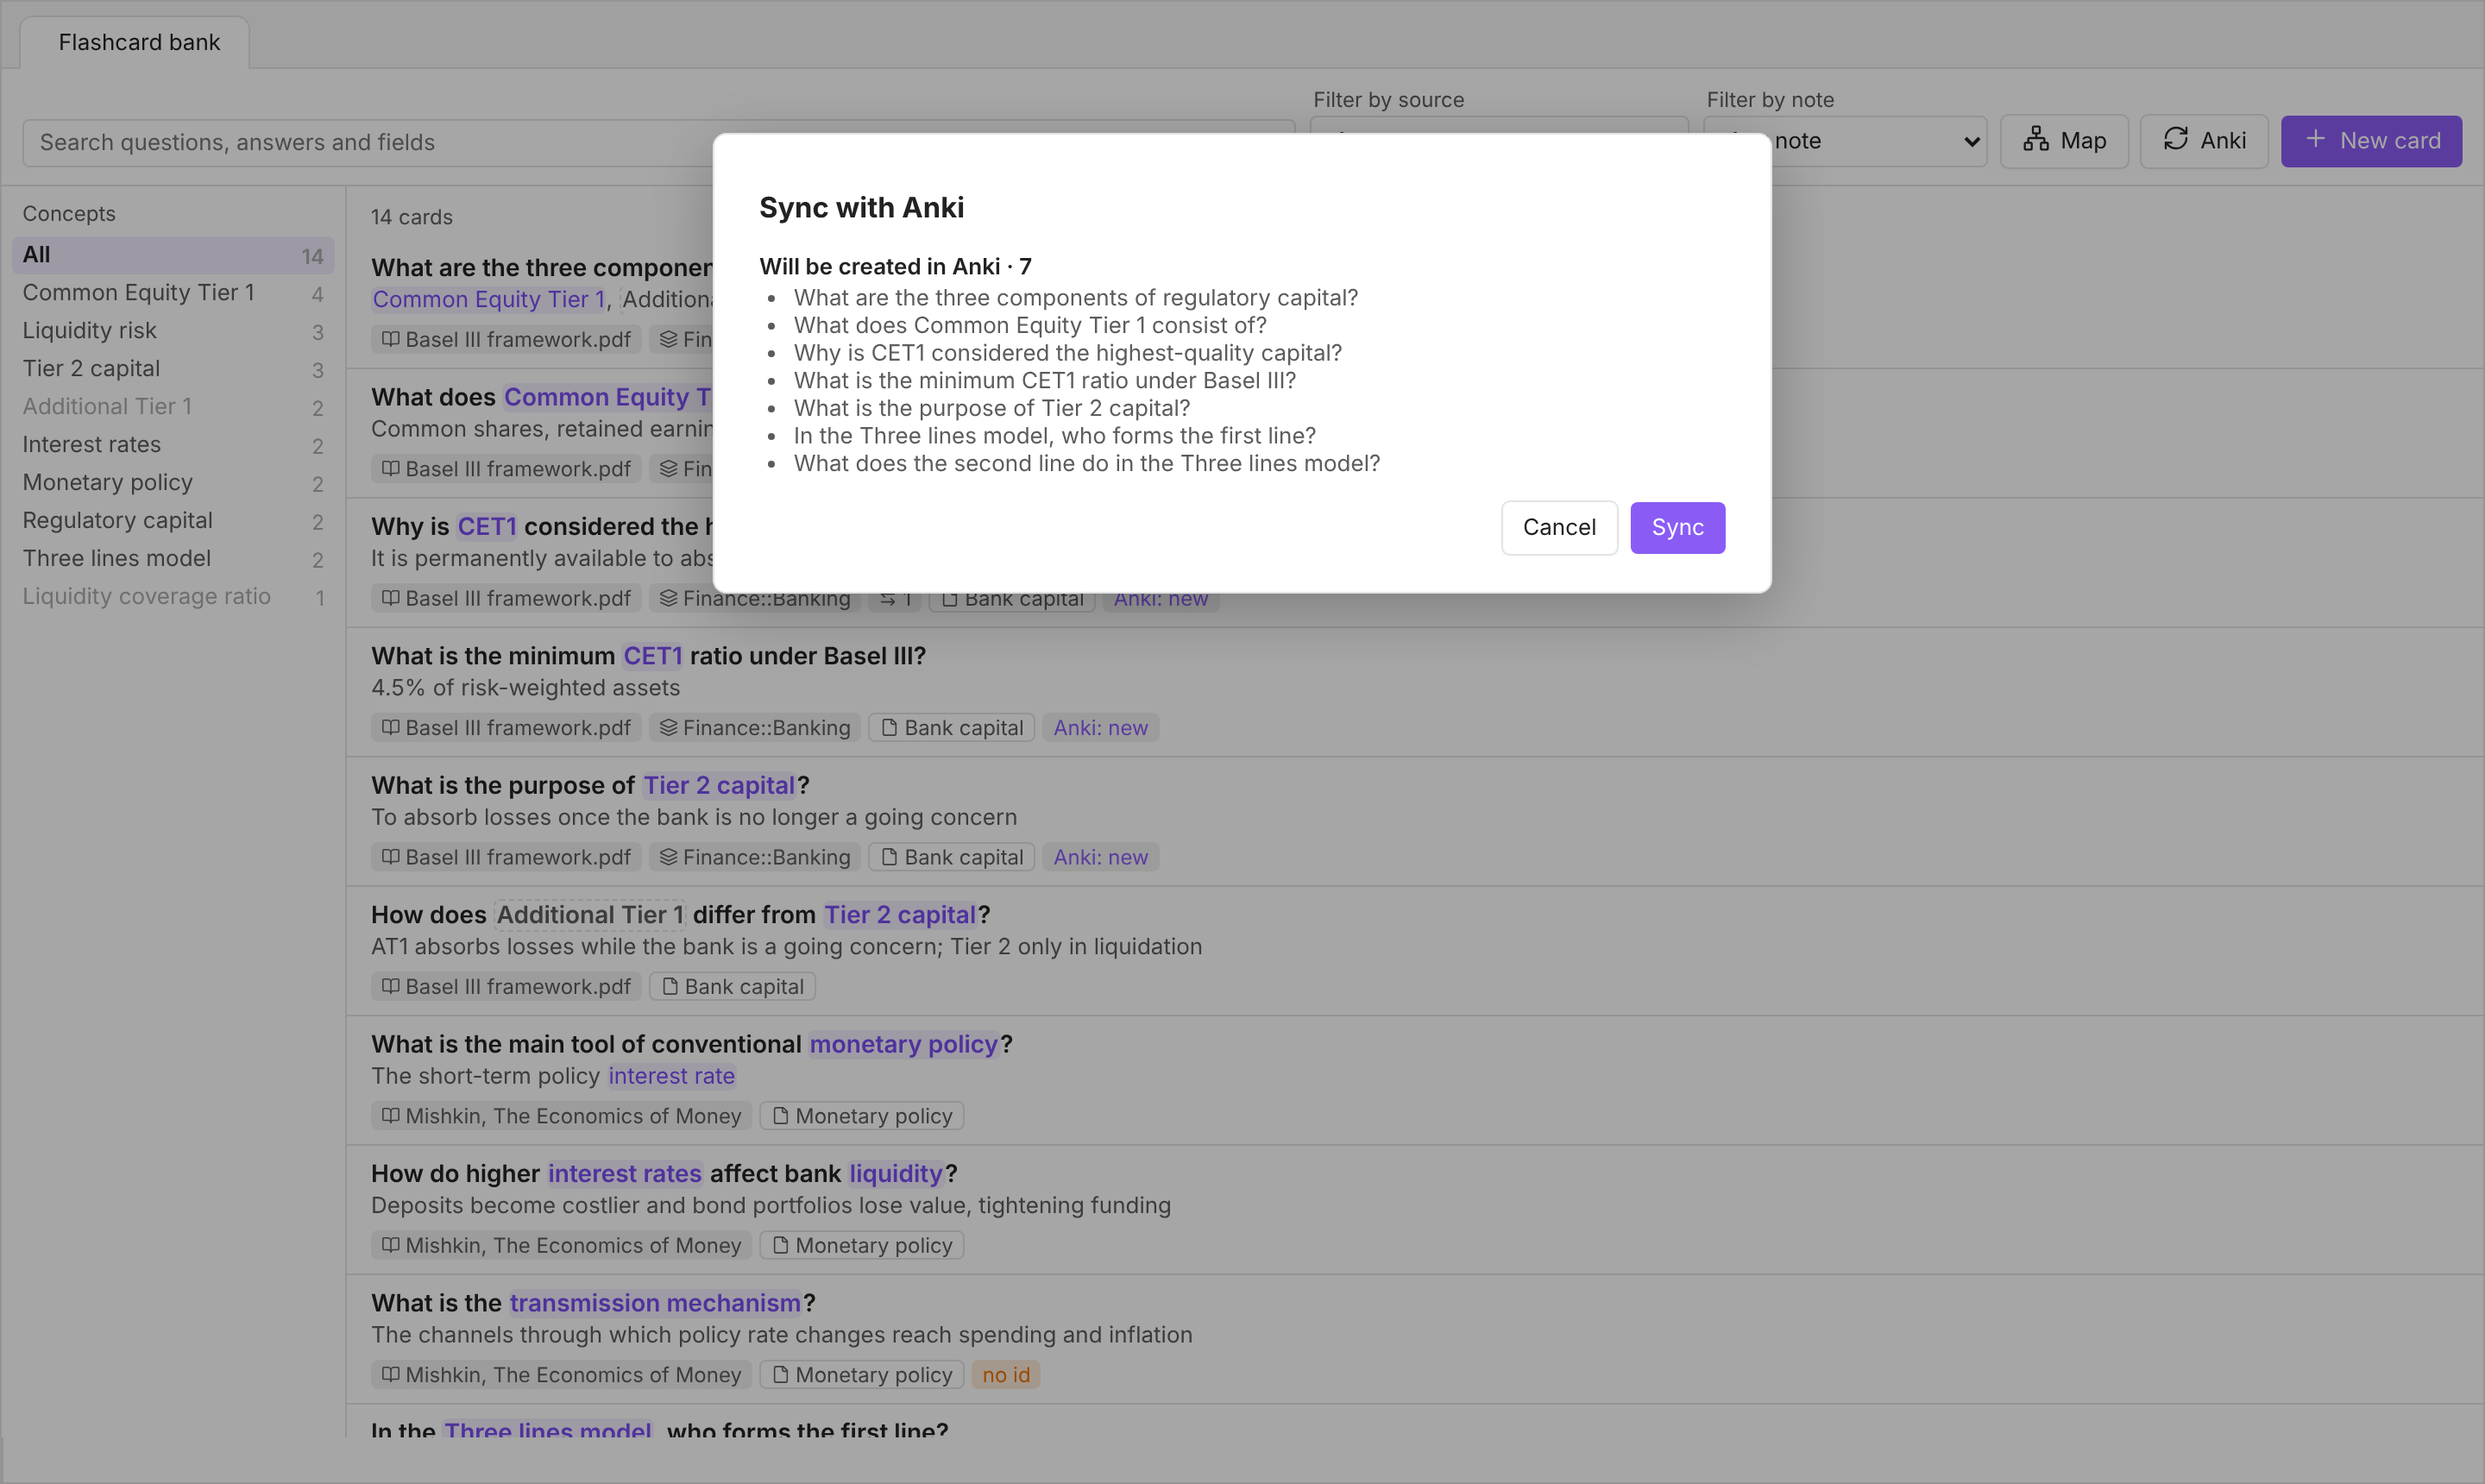Image resolution: width=2485 pixels, height=1484 pixels.
Task: Click the transmission mechanism link
Action: click(x=654, y=1303)
